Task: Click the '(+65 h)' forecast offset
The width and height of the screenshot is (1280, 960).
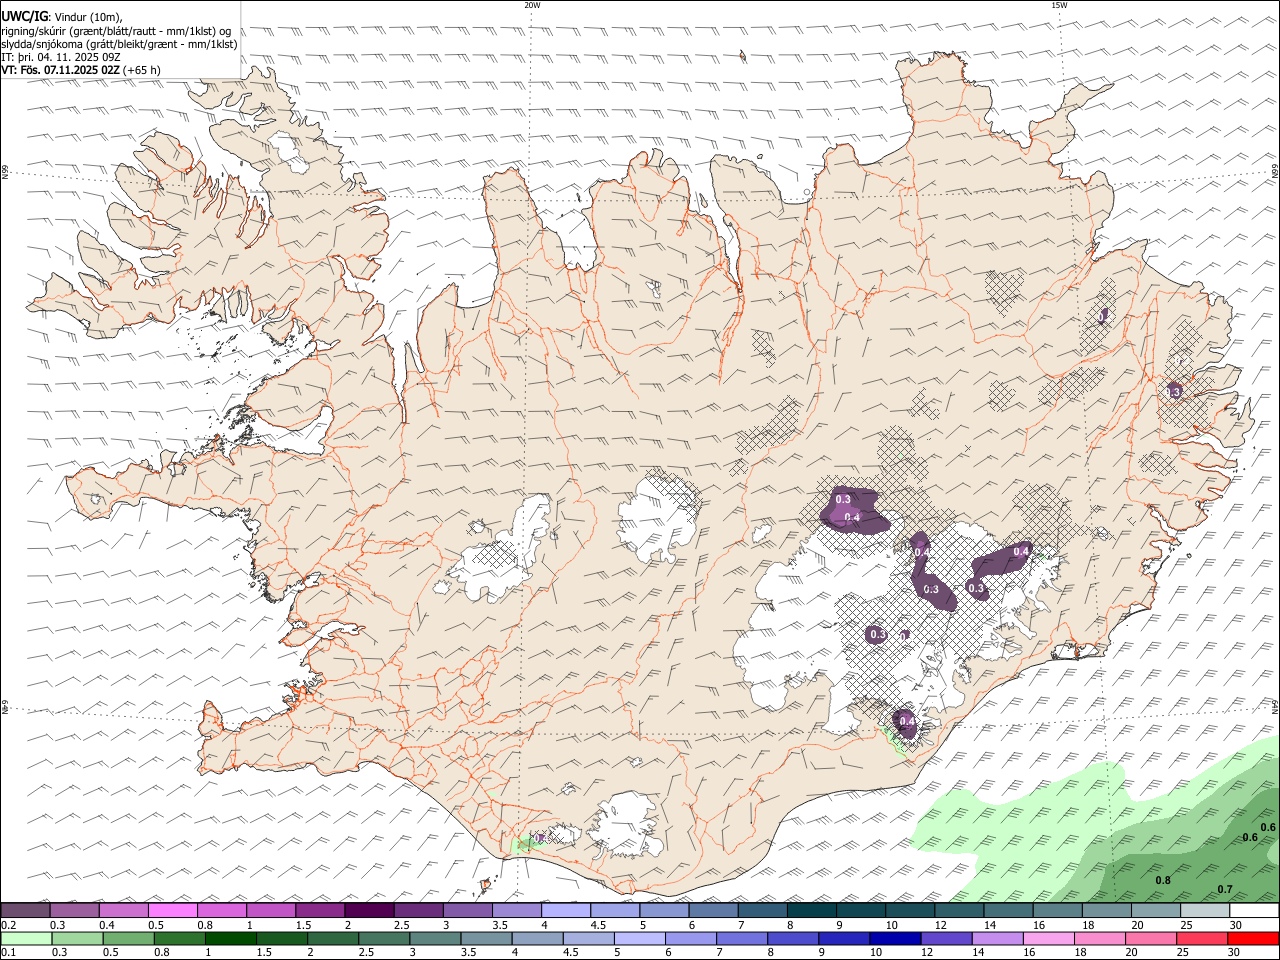Action: (142, 70)
